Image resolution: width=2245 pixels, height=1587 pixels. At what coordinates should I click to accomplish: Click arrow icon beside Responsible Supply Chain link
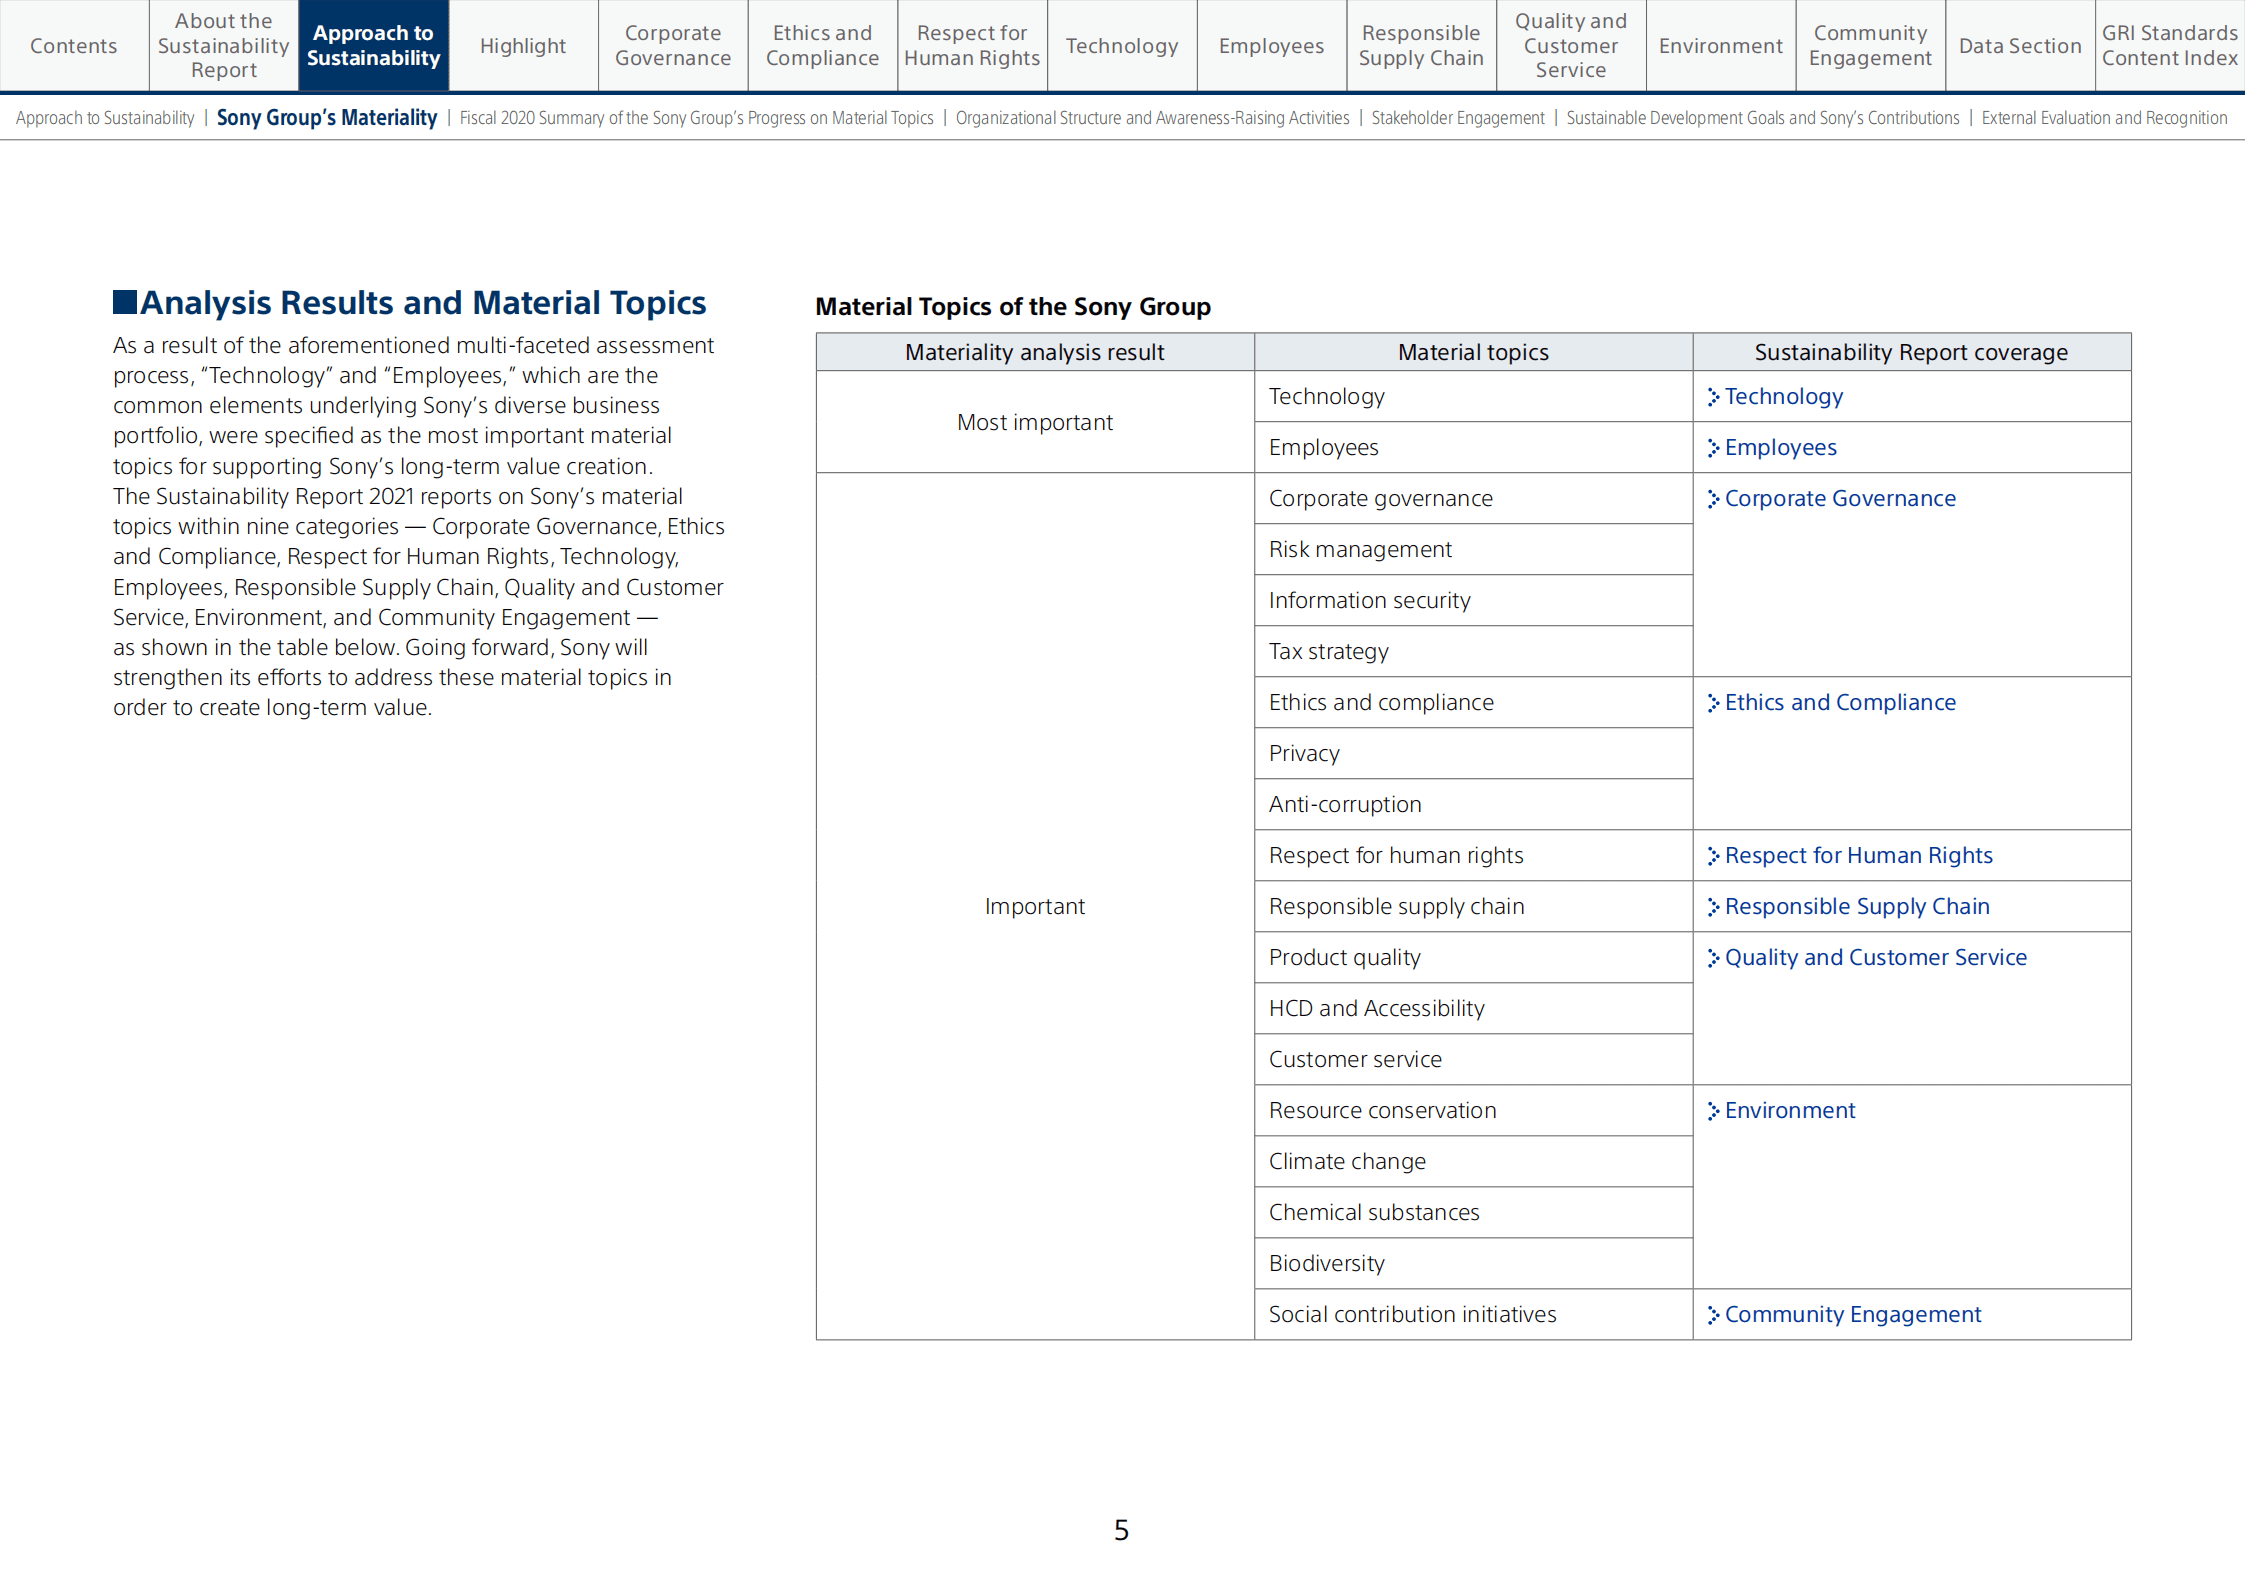[x=1713, y=907]
